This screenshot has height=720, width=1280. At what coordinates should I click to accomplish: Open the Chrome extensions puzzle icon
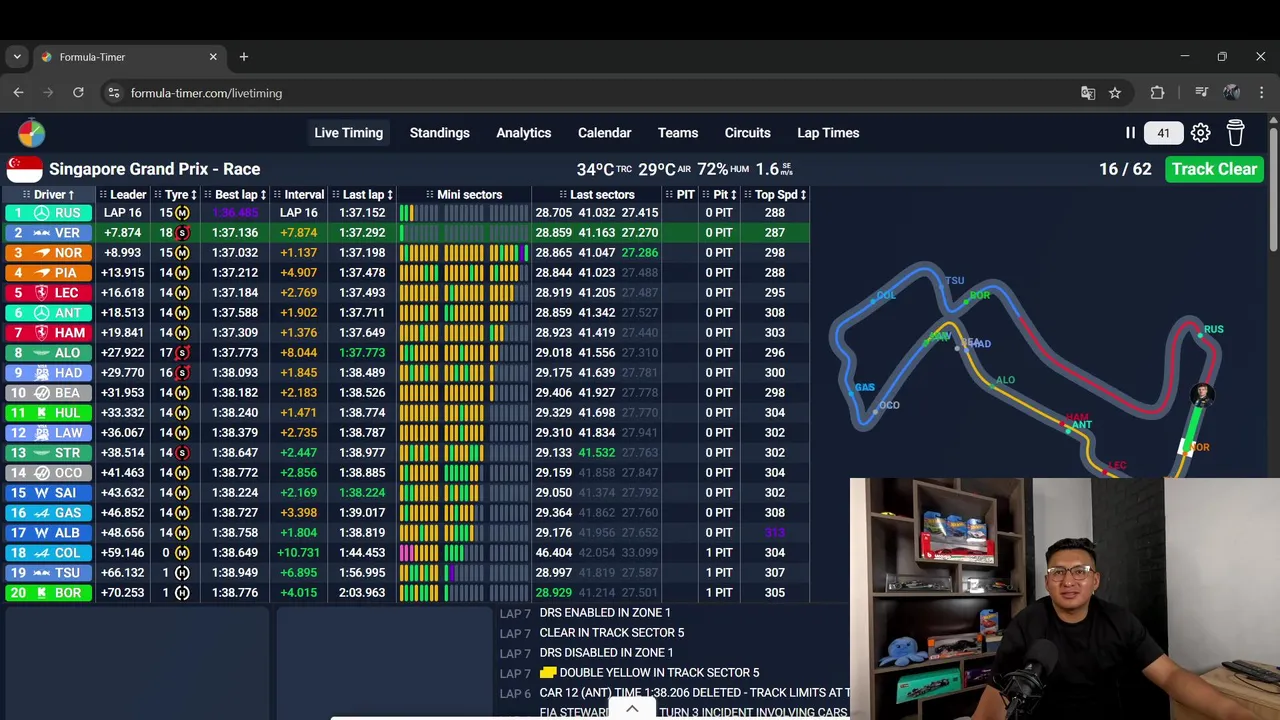pos(1157,93)
